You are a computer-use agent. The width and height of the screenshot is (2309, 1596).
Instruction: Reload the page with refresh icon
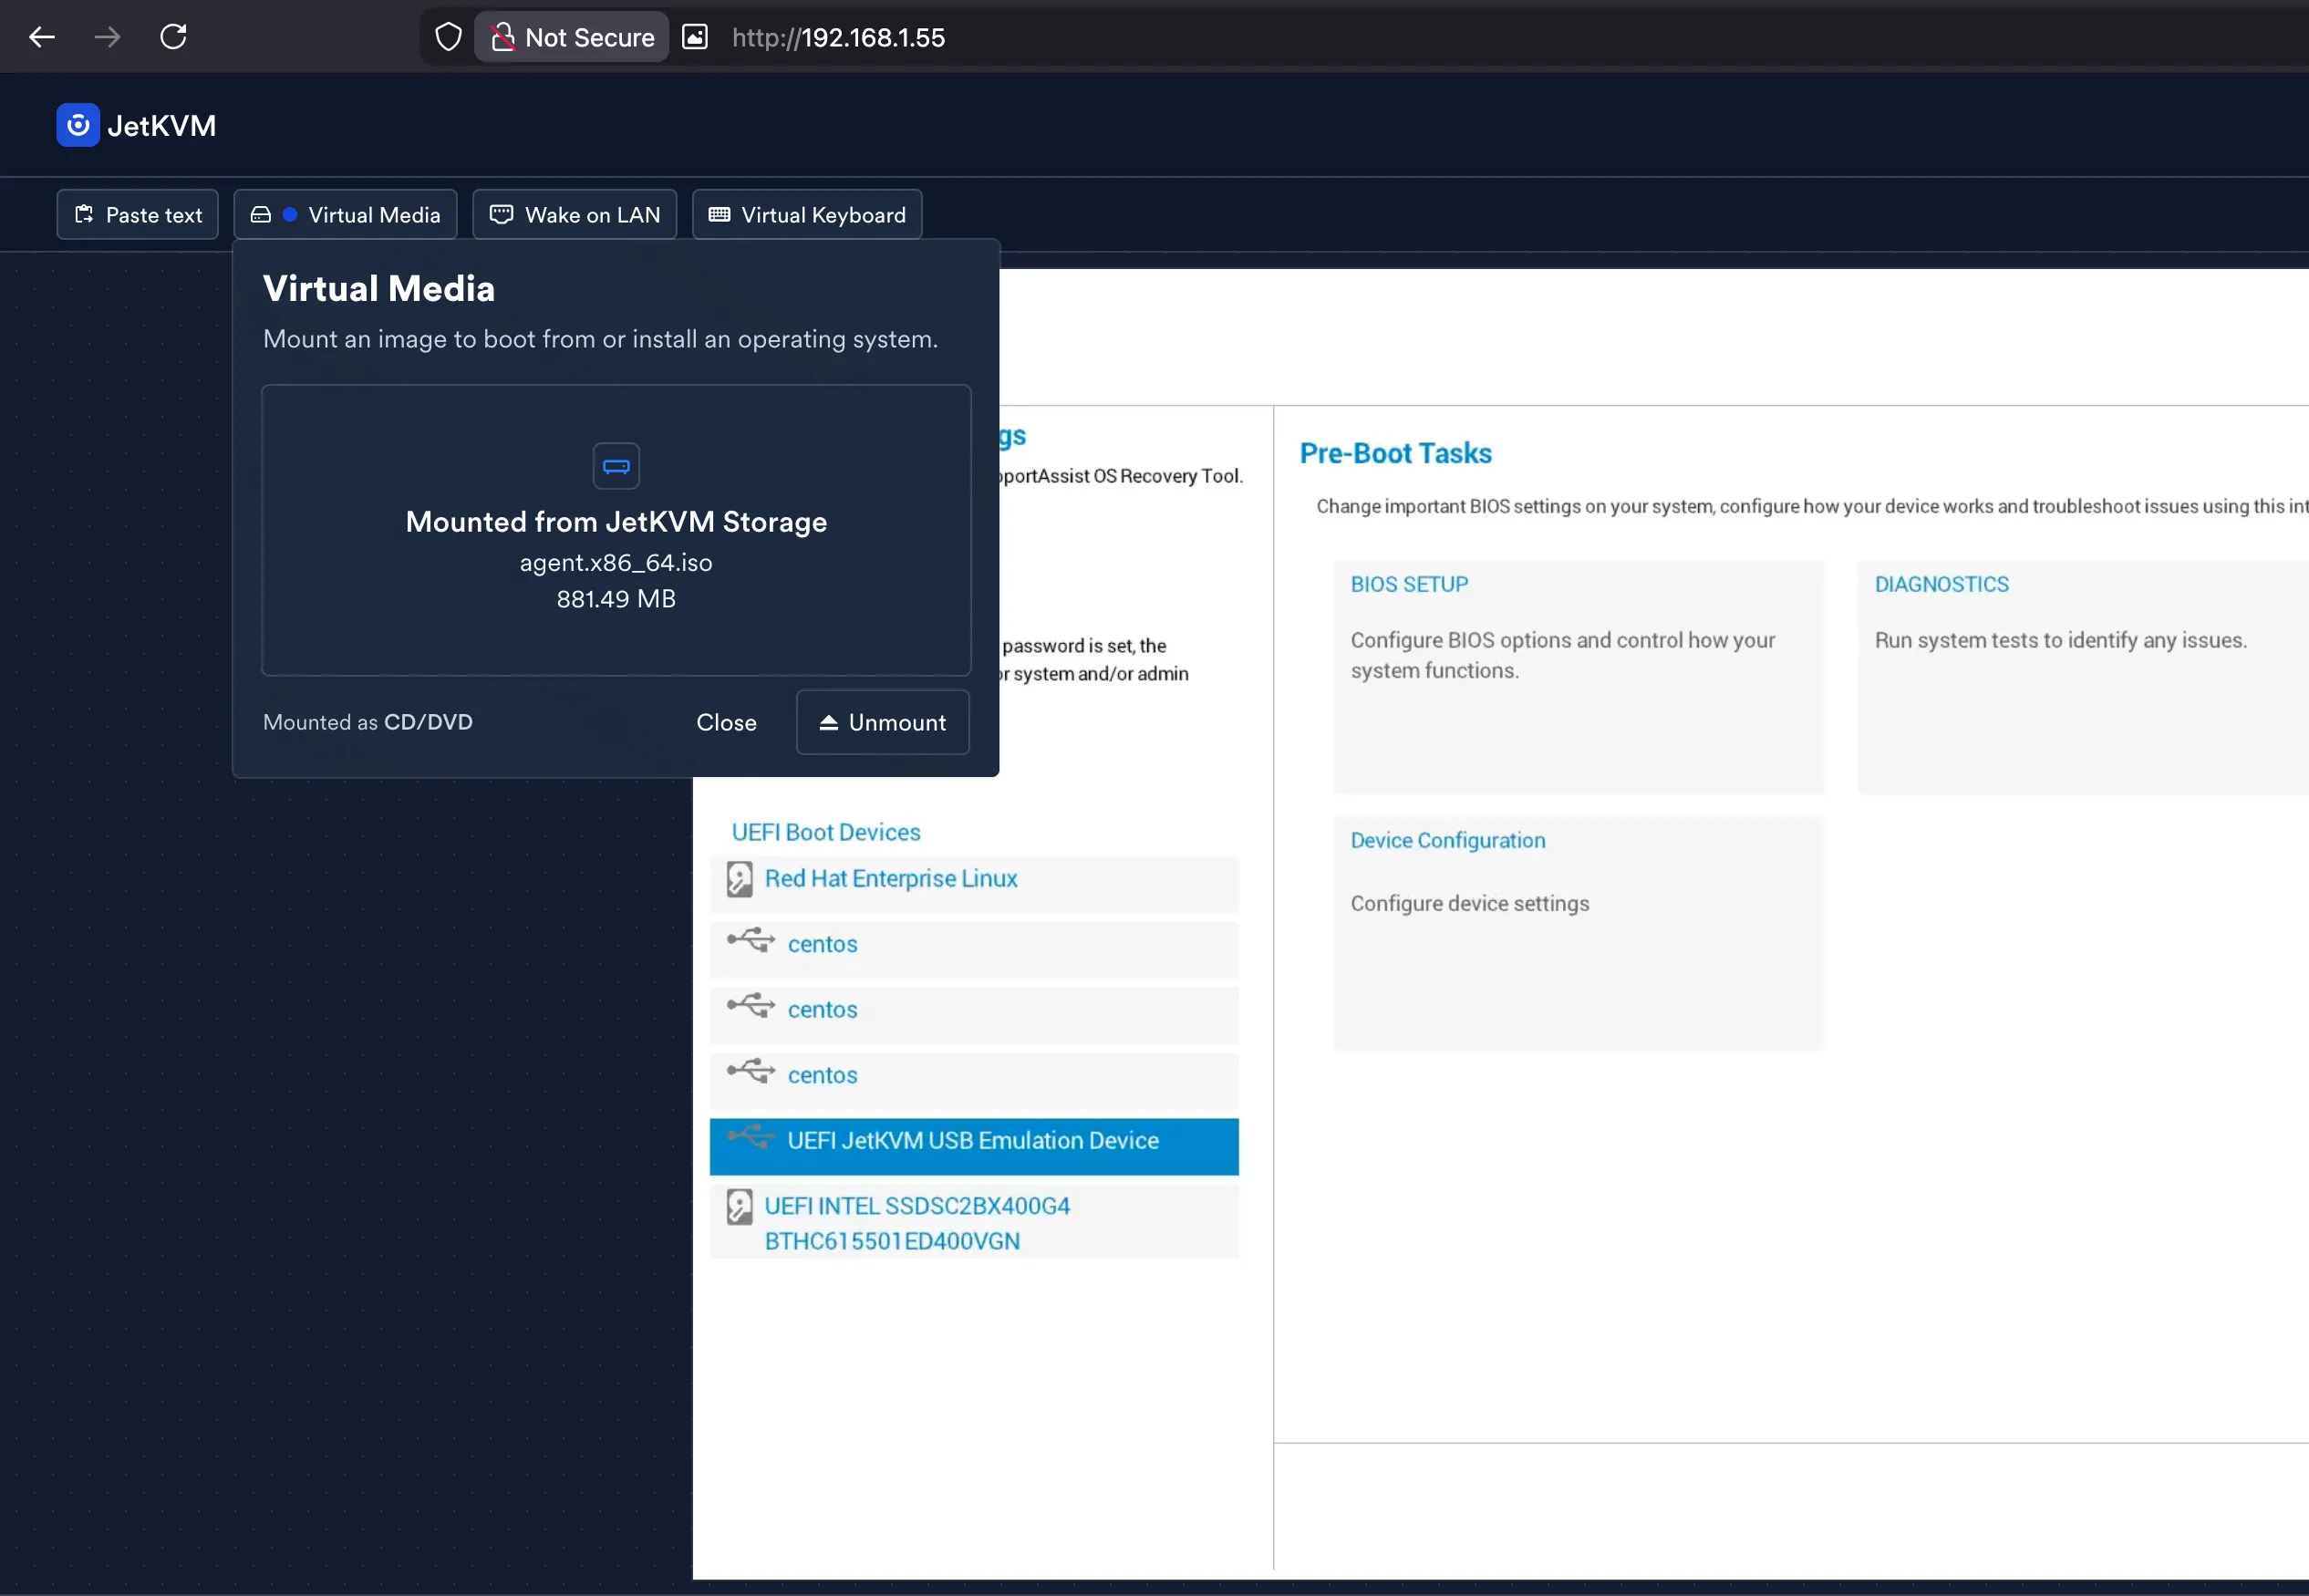[173, 37]
